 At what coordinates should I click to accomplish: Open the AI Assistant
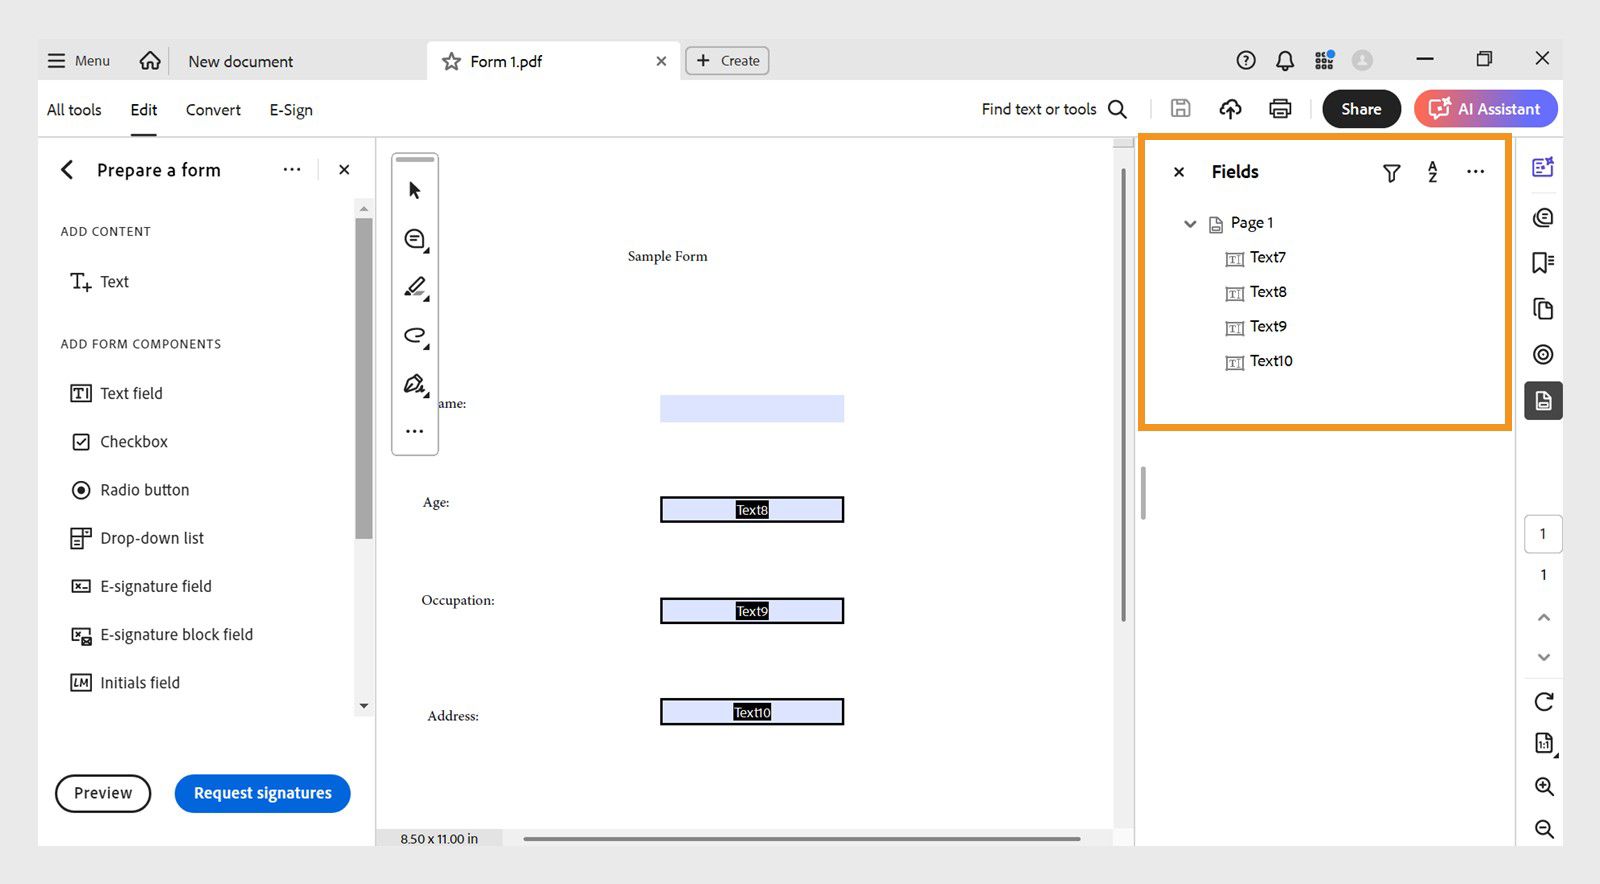pyautogui.click(x=1485, y=109)
